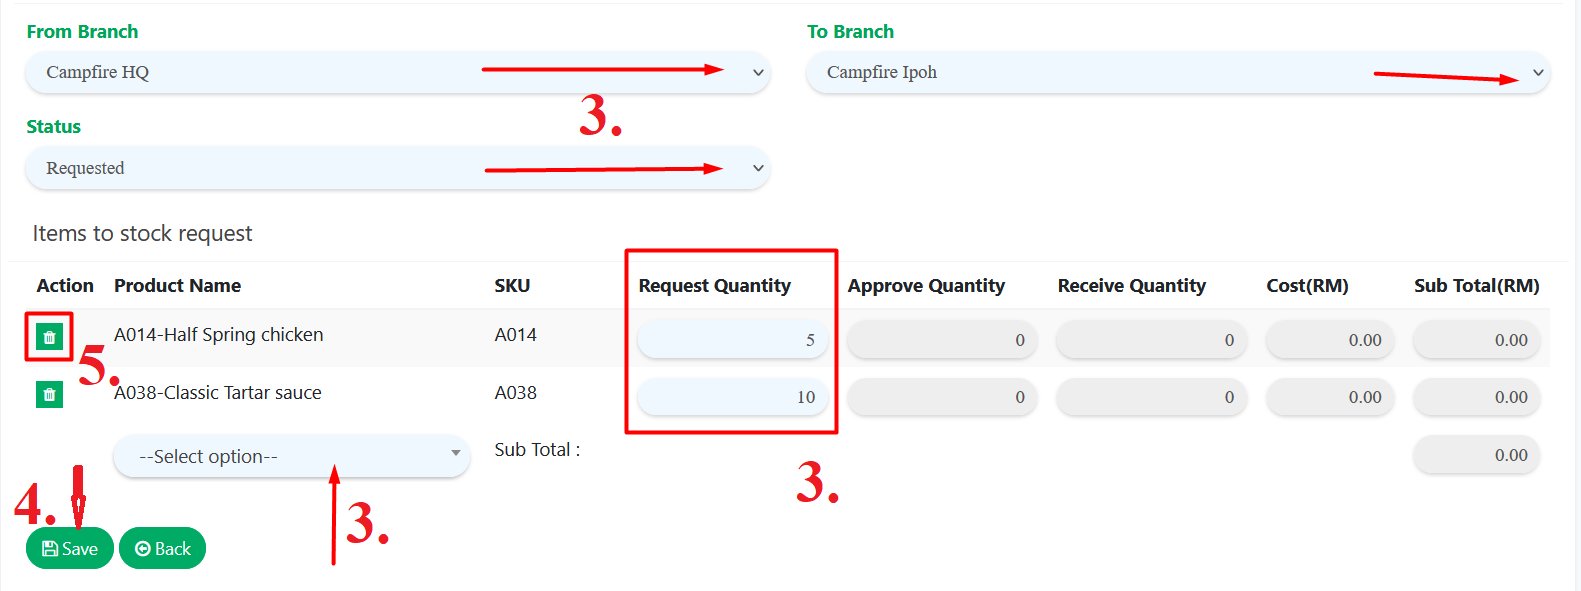Viewport: 1581px width, 591px height.
Task: Click the SKU column header
Action: [x=512, y=285]
